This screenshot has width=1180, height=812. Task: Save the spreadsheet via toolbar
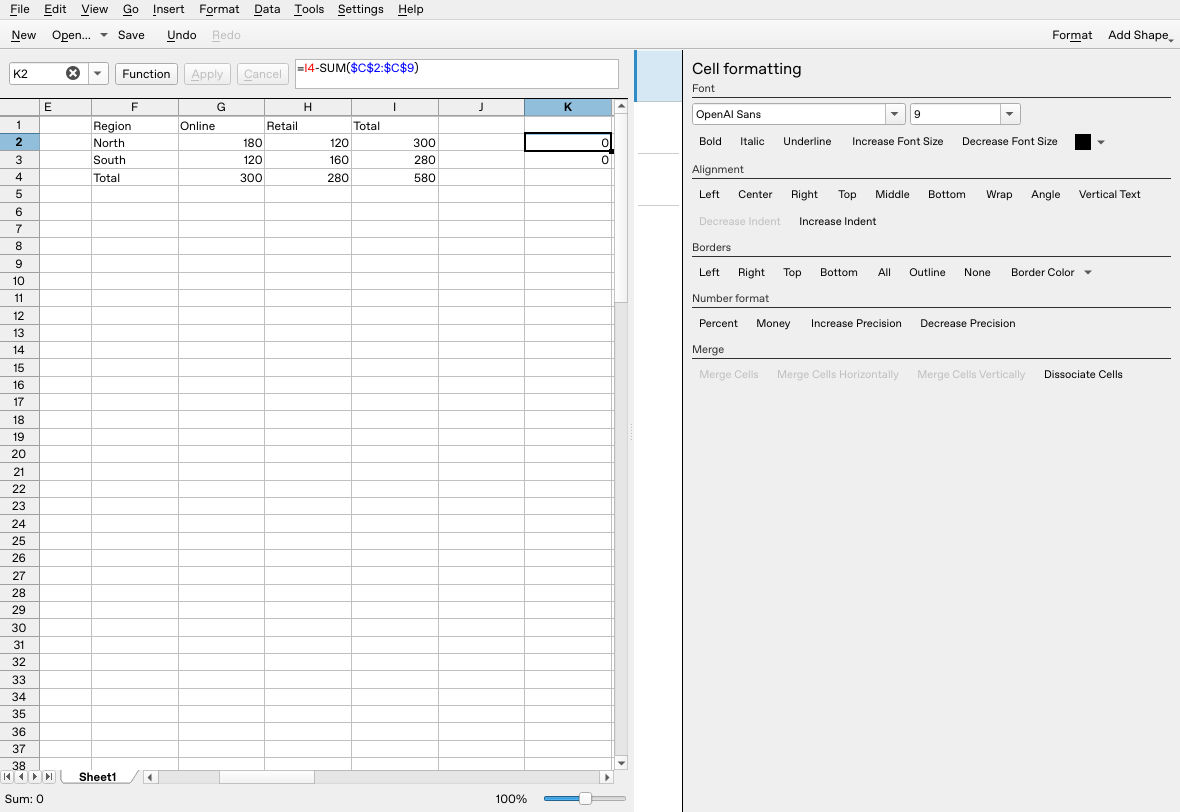[x=131, y=35]
